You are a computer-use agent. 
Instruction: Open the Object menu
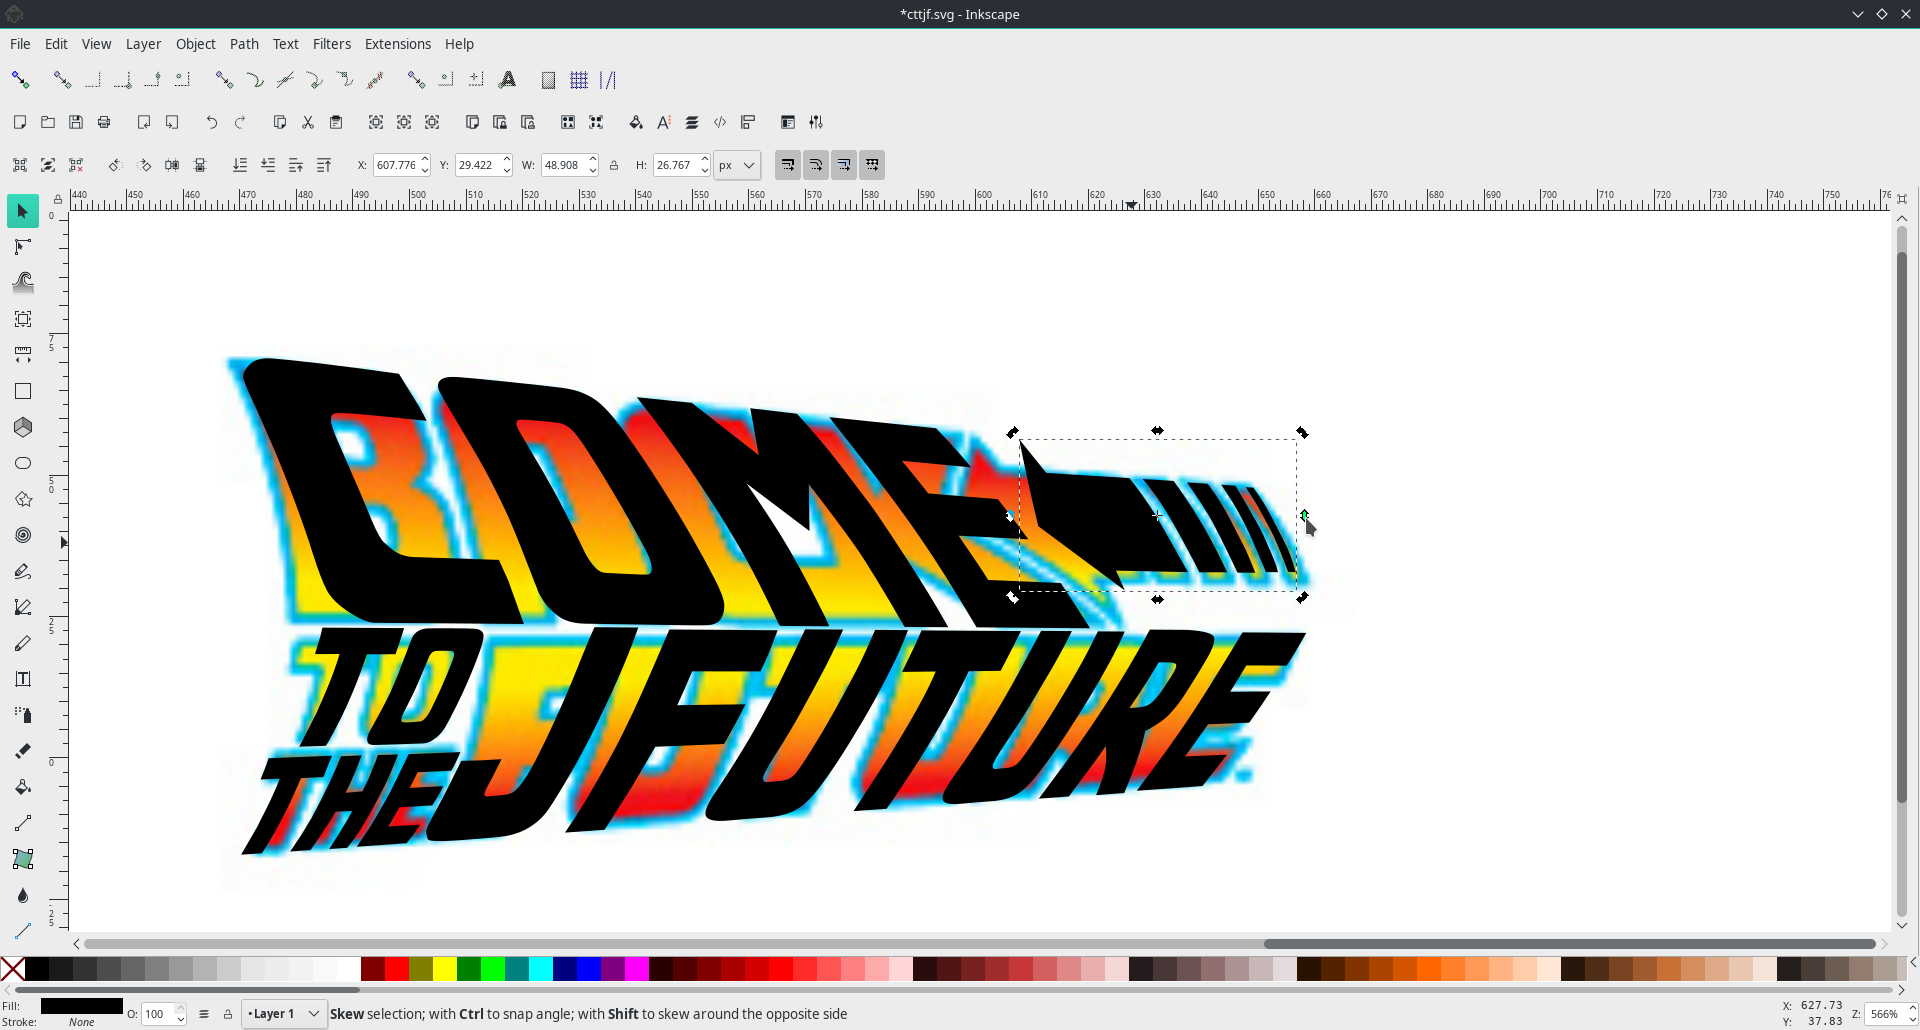point(195,44)
